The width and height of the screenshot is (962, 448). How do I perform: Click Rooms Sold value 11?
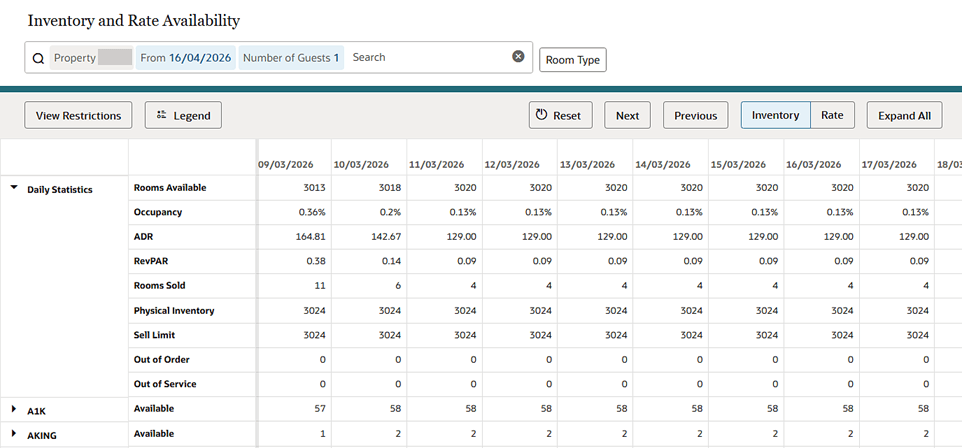[321, 286]
